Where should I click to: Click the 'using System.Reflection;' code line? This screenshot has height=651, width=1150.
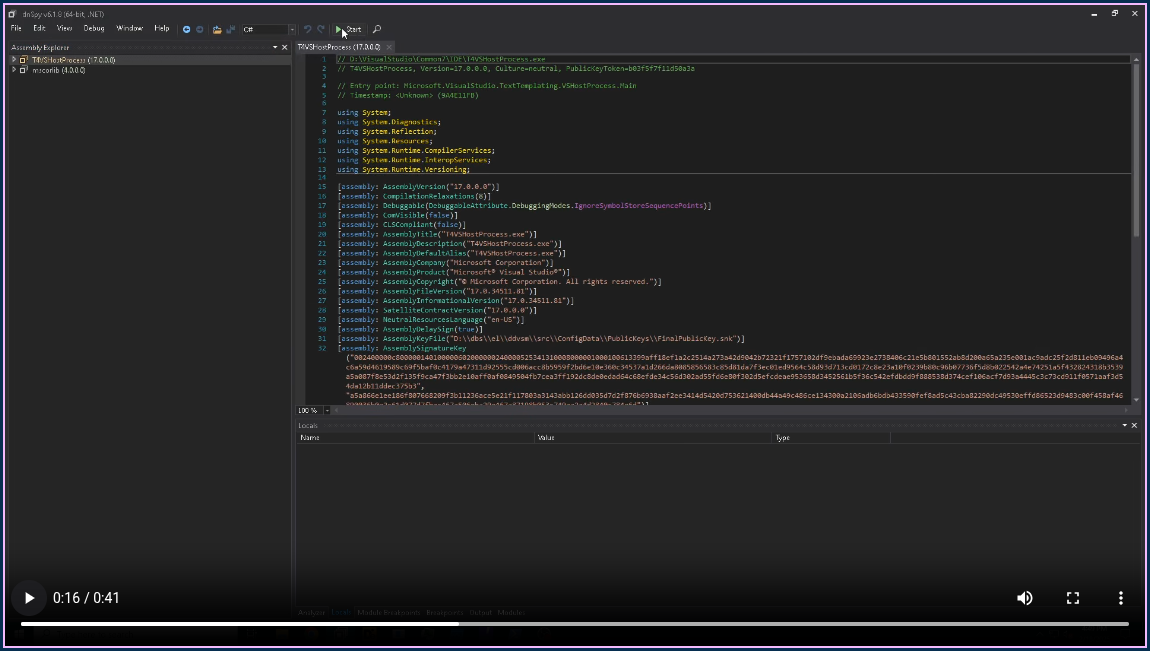387,132
